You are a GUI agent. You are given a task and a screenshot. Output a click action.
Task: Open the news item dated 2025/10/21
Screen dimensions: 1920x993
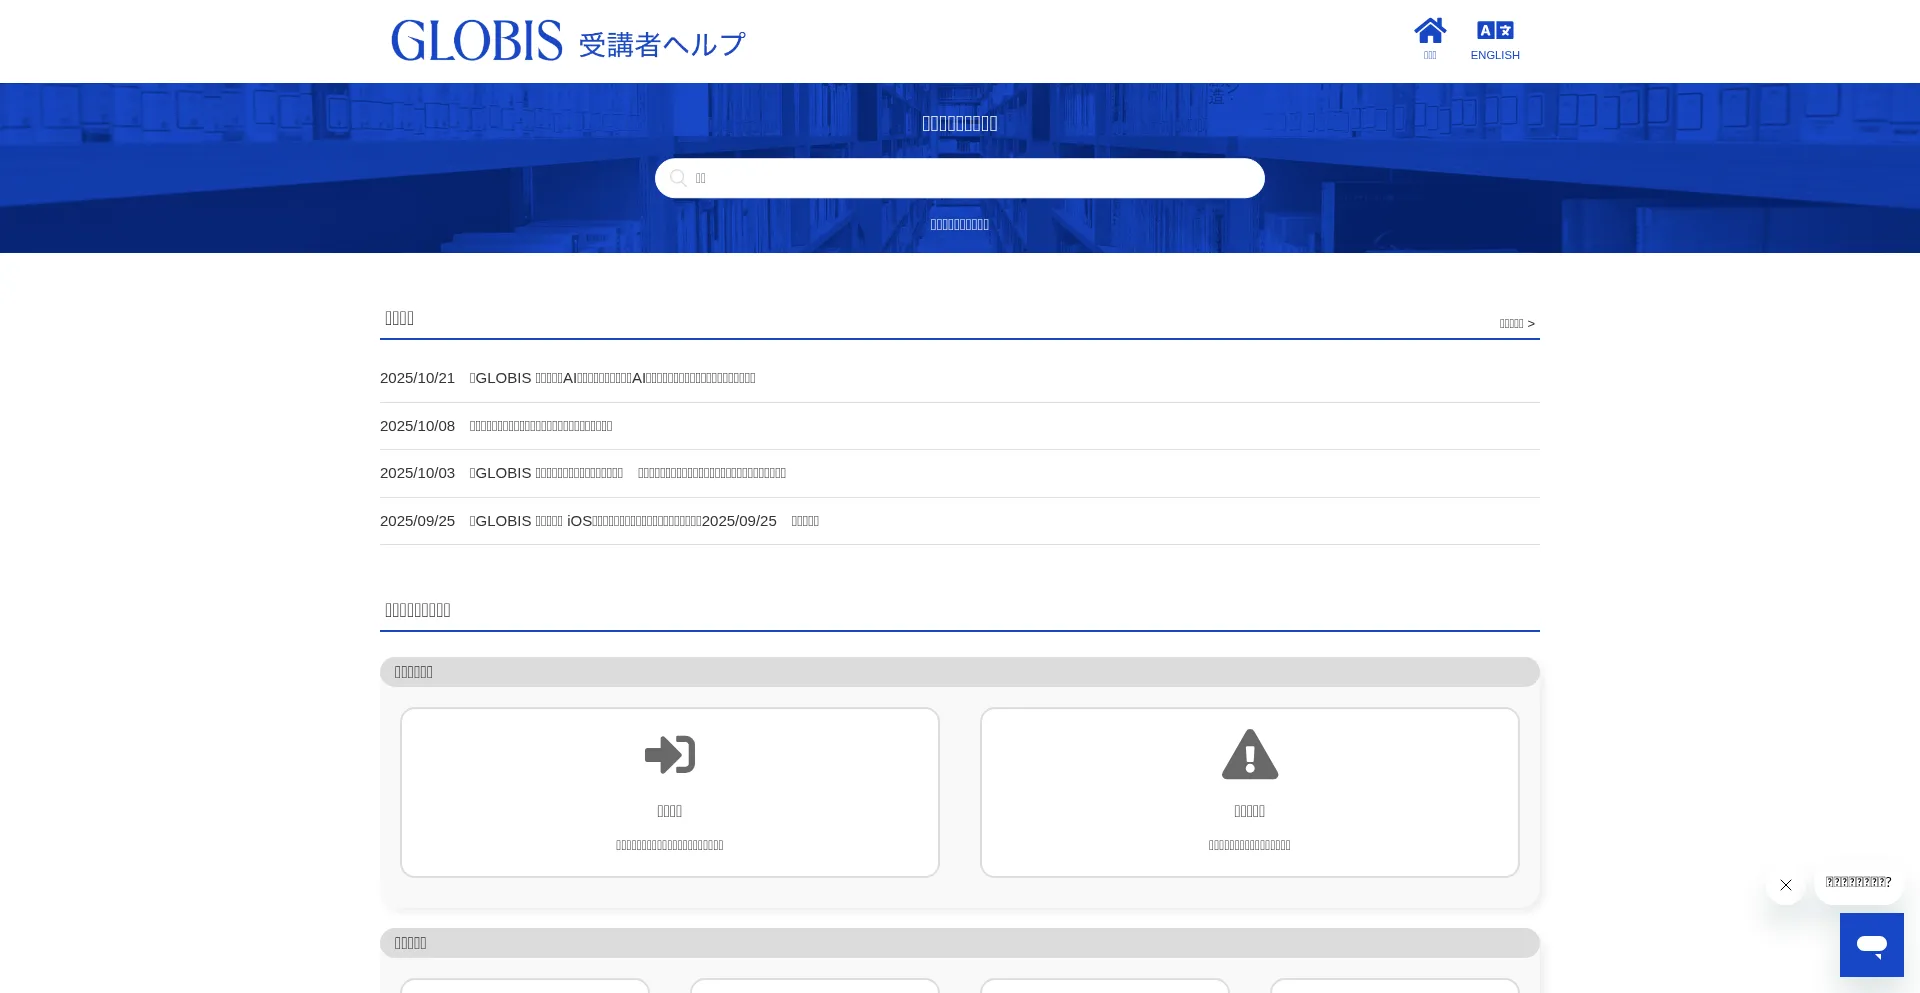click(612, 378)
